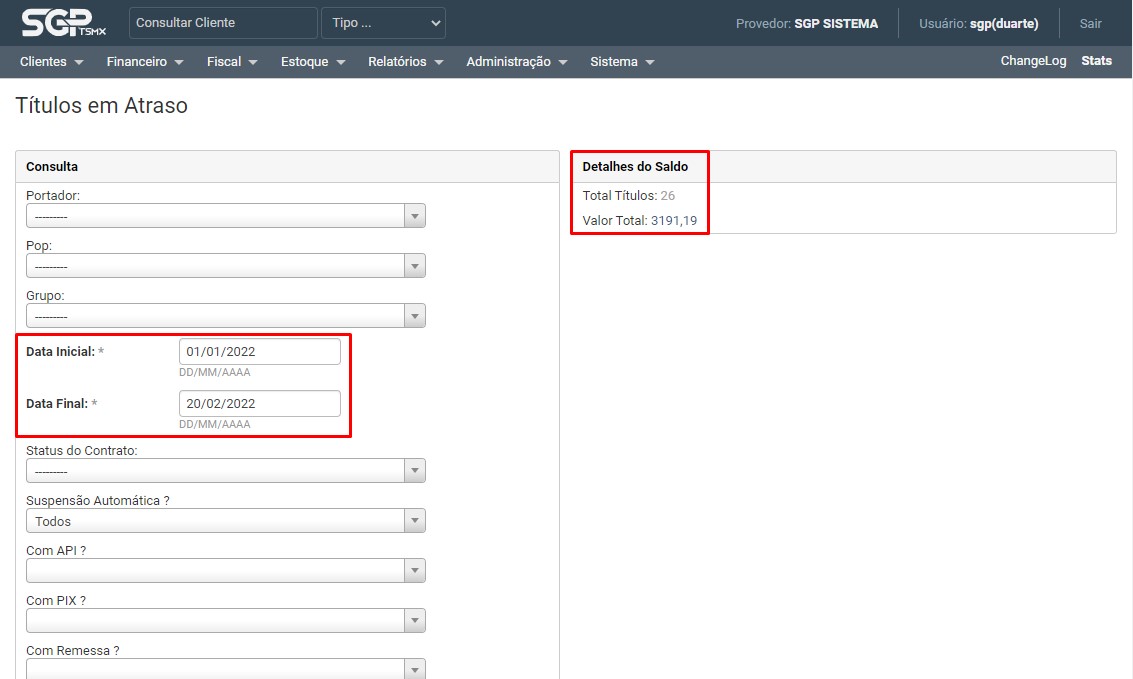The height and width of the screenshot is (679, 1133).
Task: Click the Stats link
Action: click(1096, 61)
